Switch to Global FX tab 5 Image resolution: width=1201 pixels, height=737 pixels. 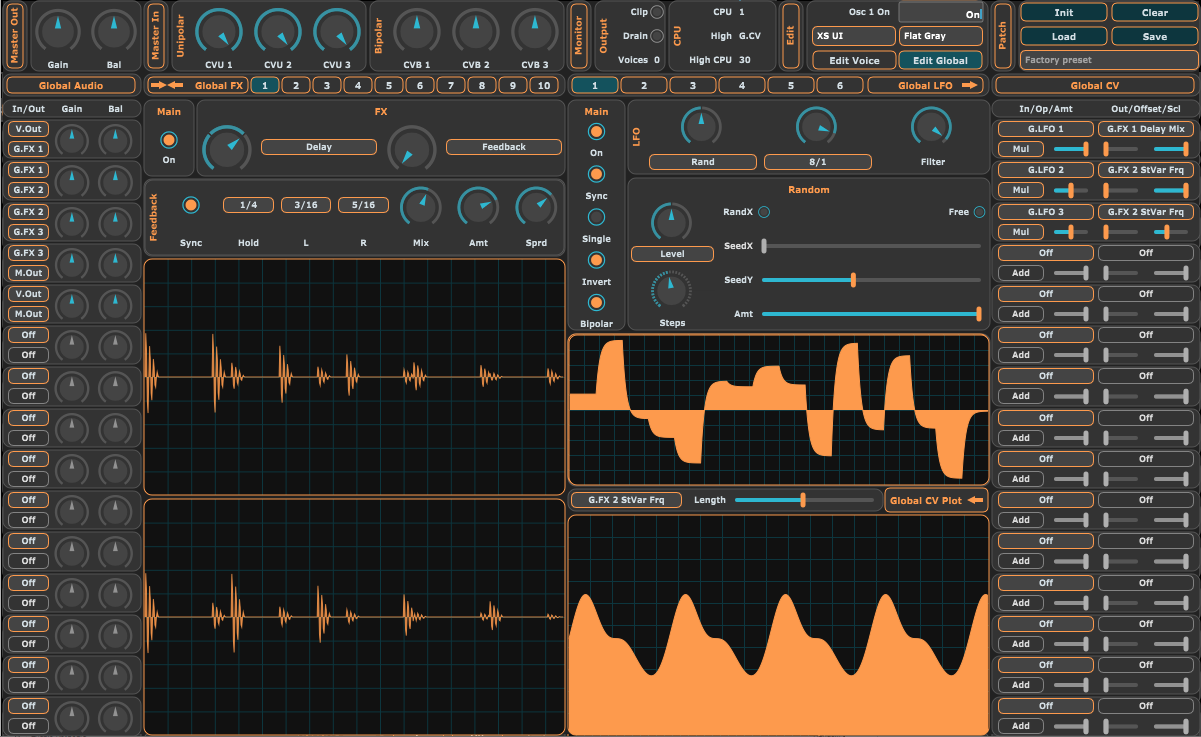(388, 85)
